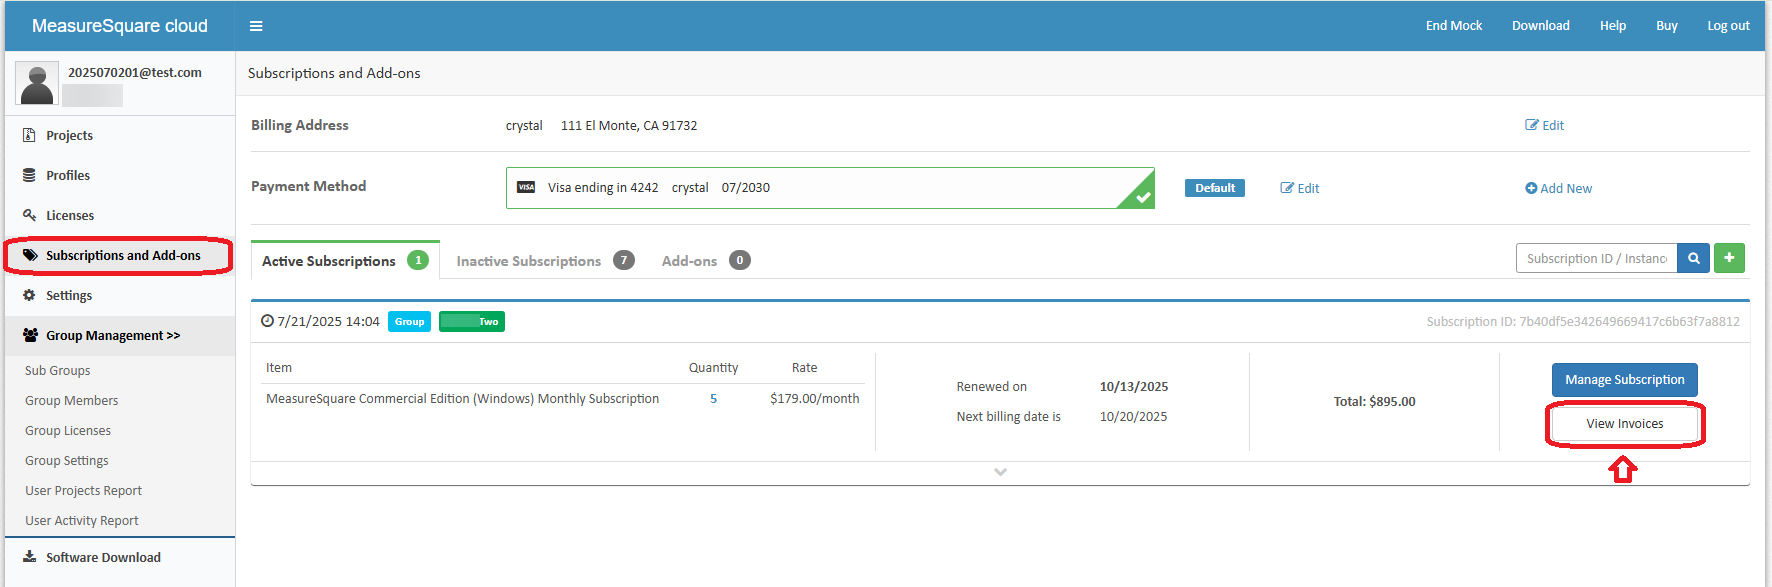The image size is (1772, 587).
Task: Edit the Visa payment method
Action: (1300, 188)
